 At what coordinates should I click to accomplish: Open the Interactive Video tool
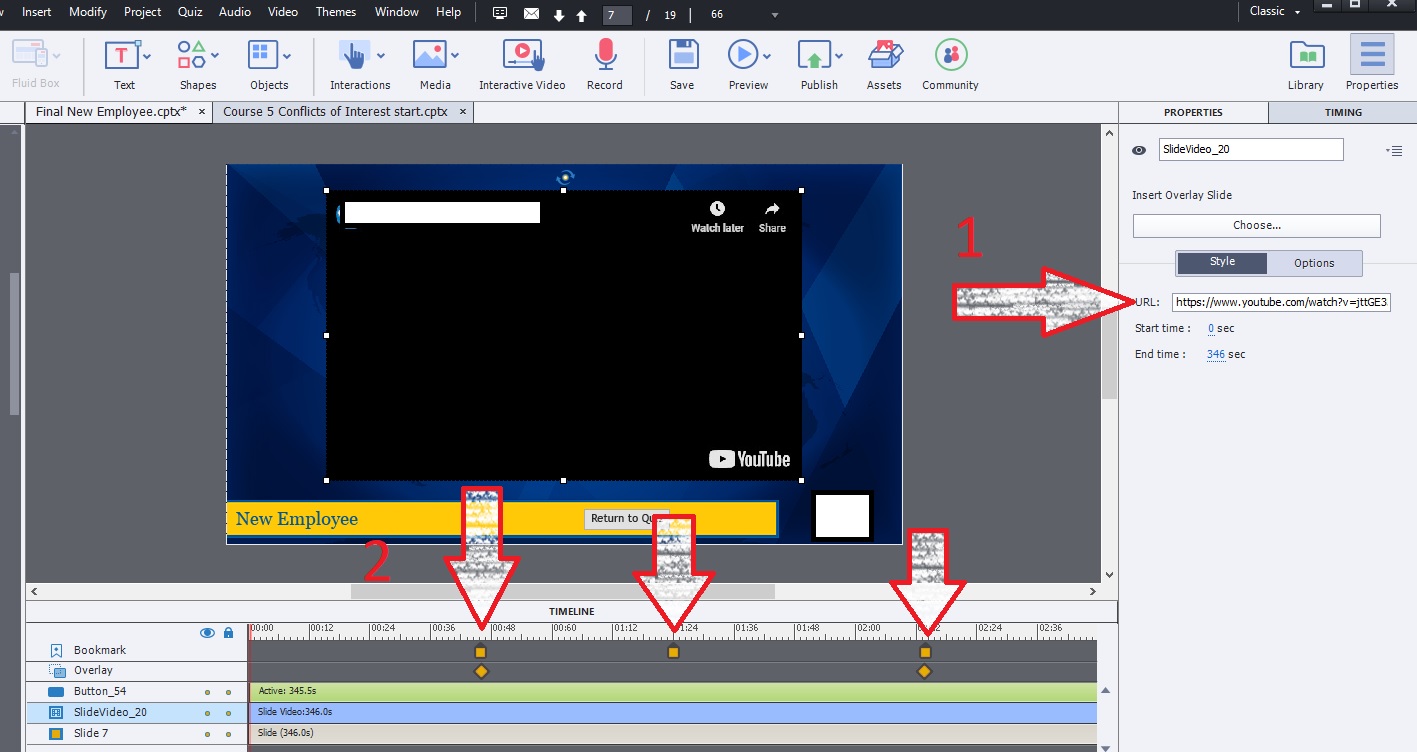click(x=520, y=55)
